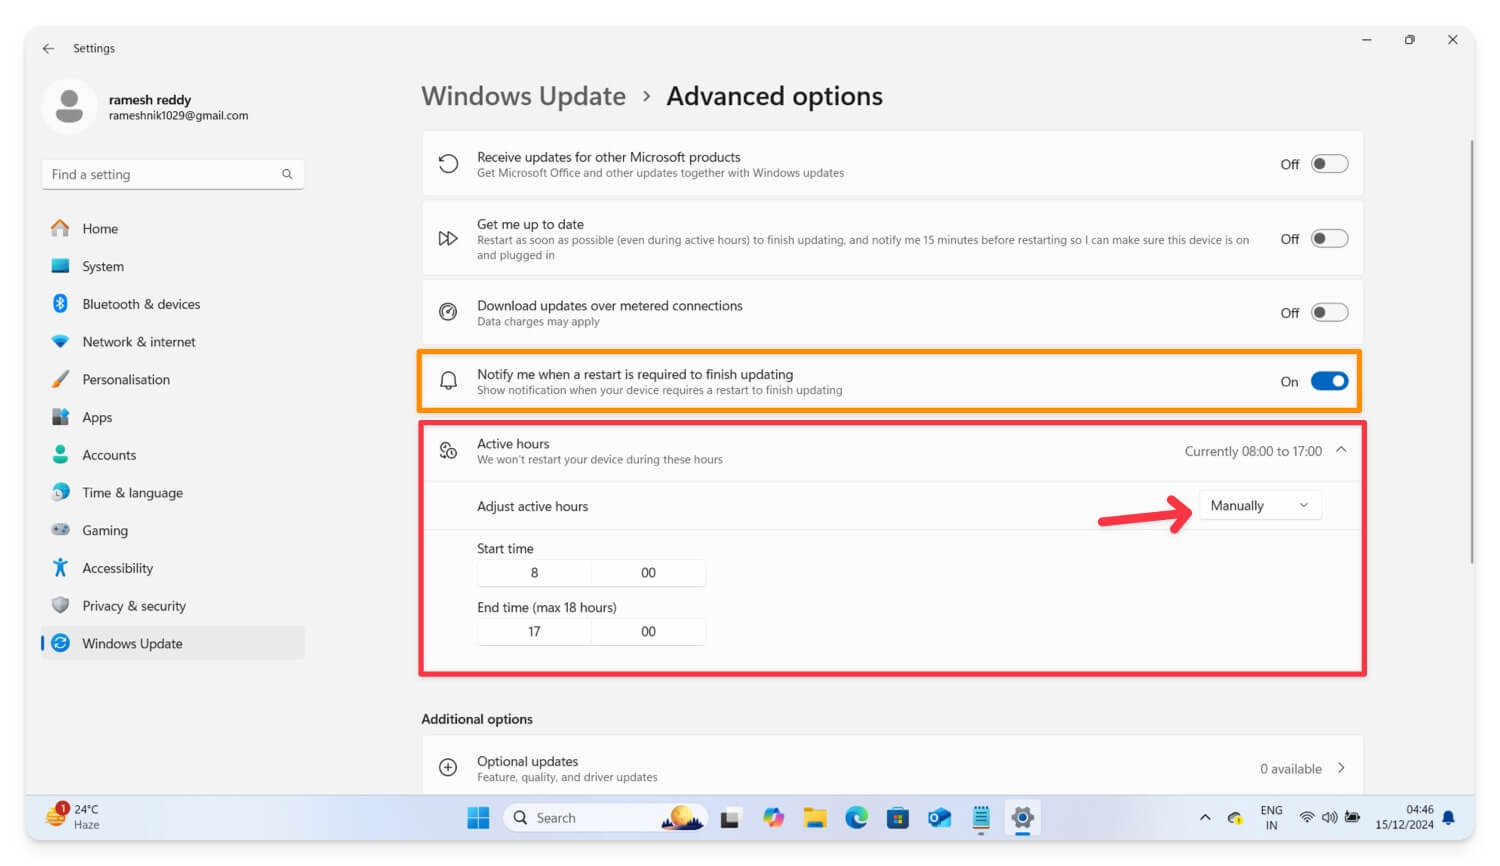
Task: Select Accessibility in the sidebar
Action: click(117, 568)
